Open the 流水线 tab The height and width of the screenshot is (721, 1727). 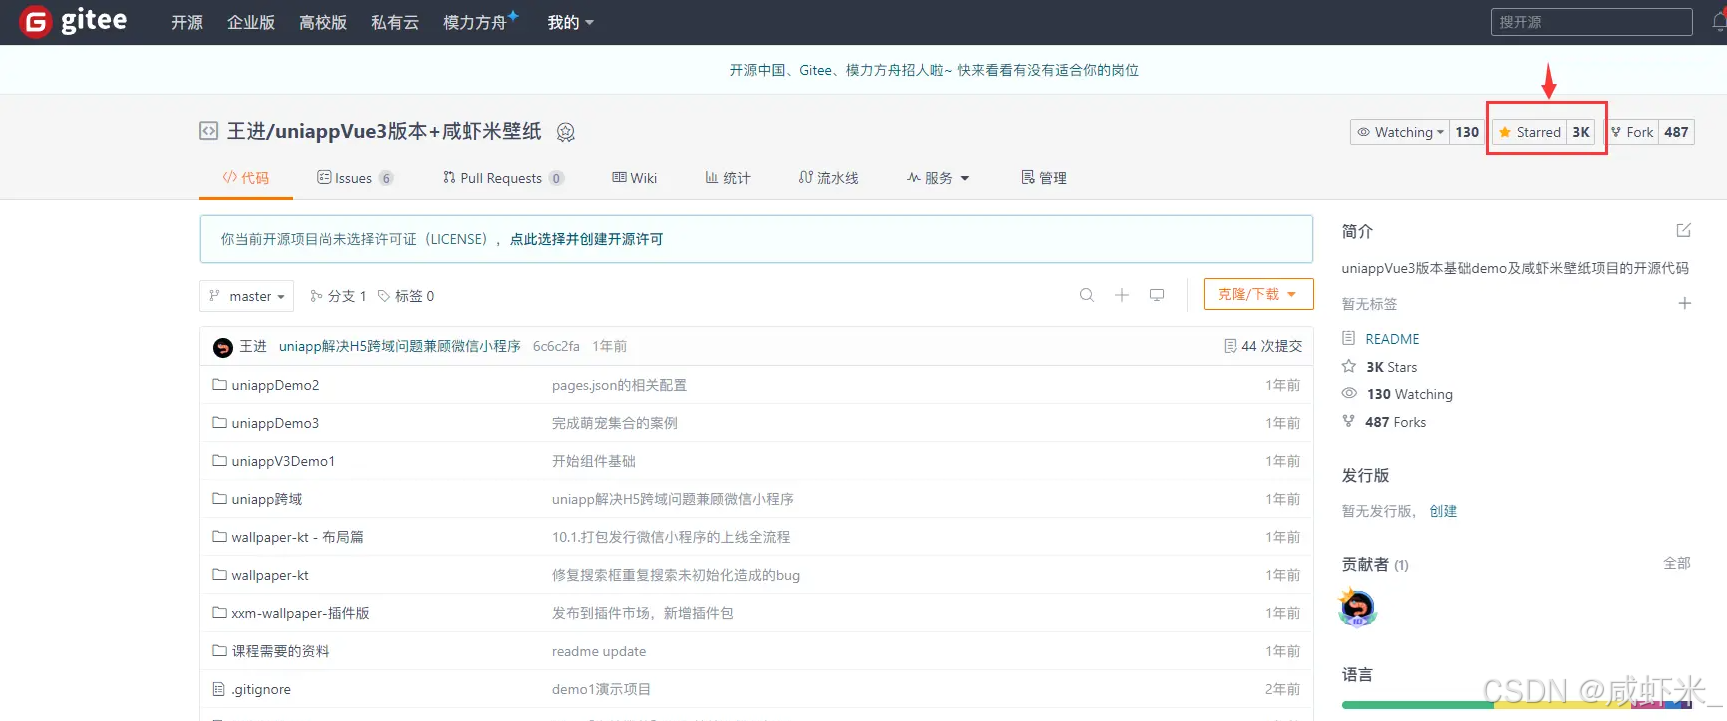click(829, 178)
